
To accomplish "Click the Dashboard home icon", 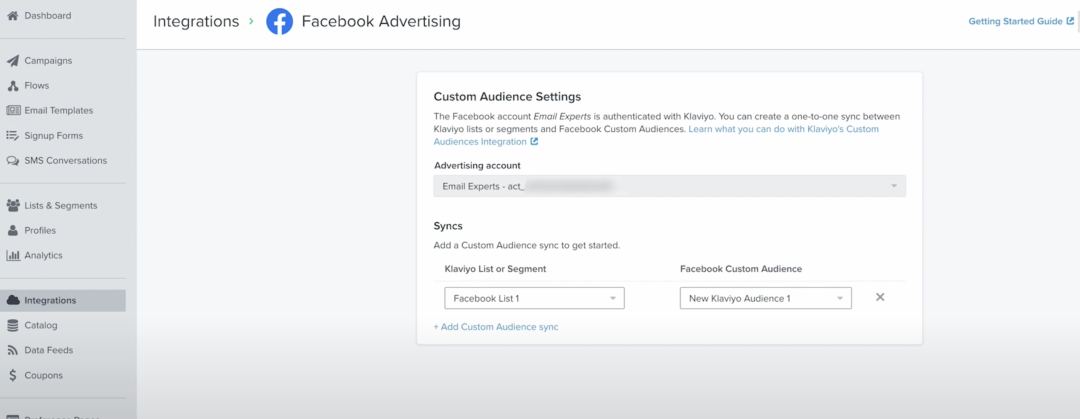I will click(x=13, y=16).
